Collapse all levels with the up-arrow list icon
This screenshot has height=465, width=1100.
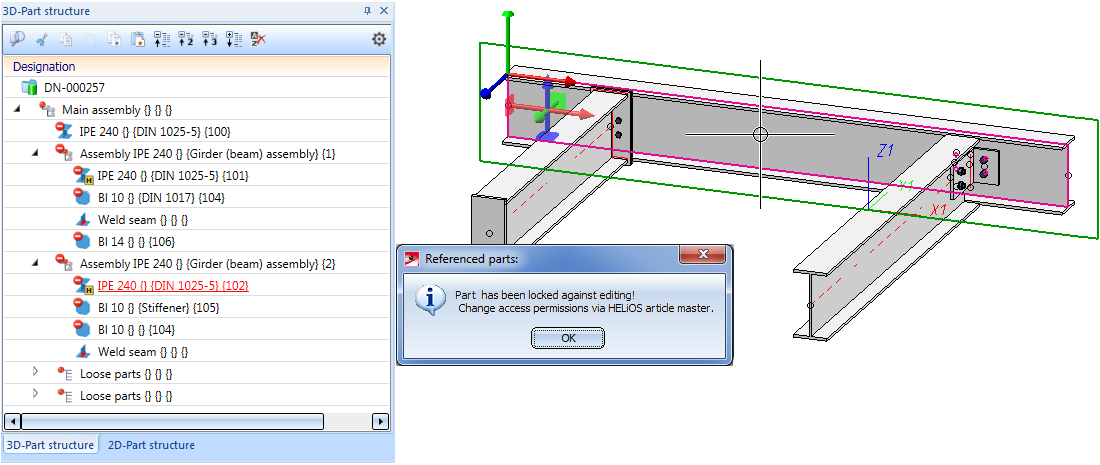(x=161, y=39)
